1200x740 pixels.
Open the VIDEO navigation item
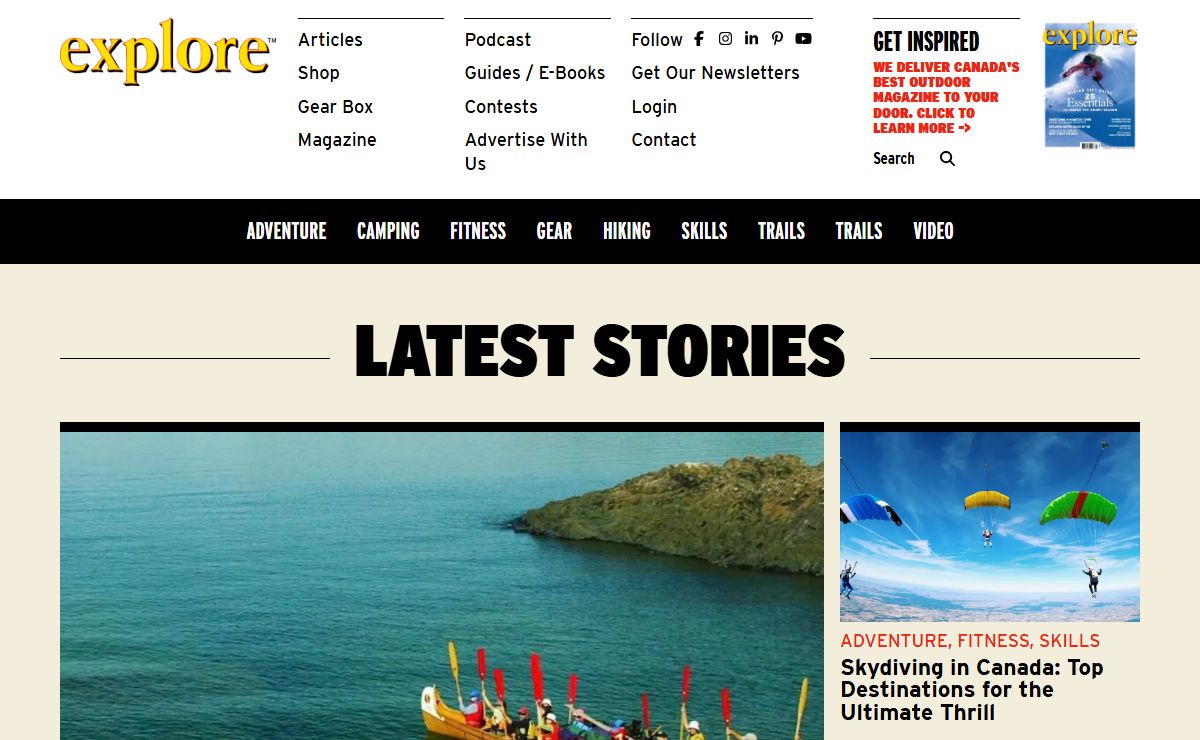pos(933,231)
